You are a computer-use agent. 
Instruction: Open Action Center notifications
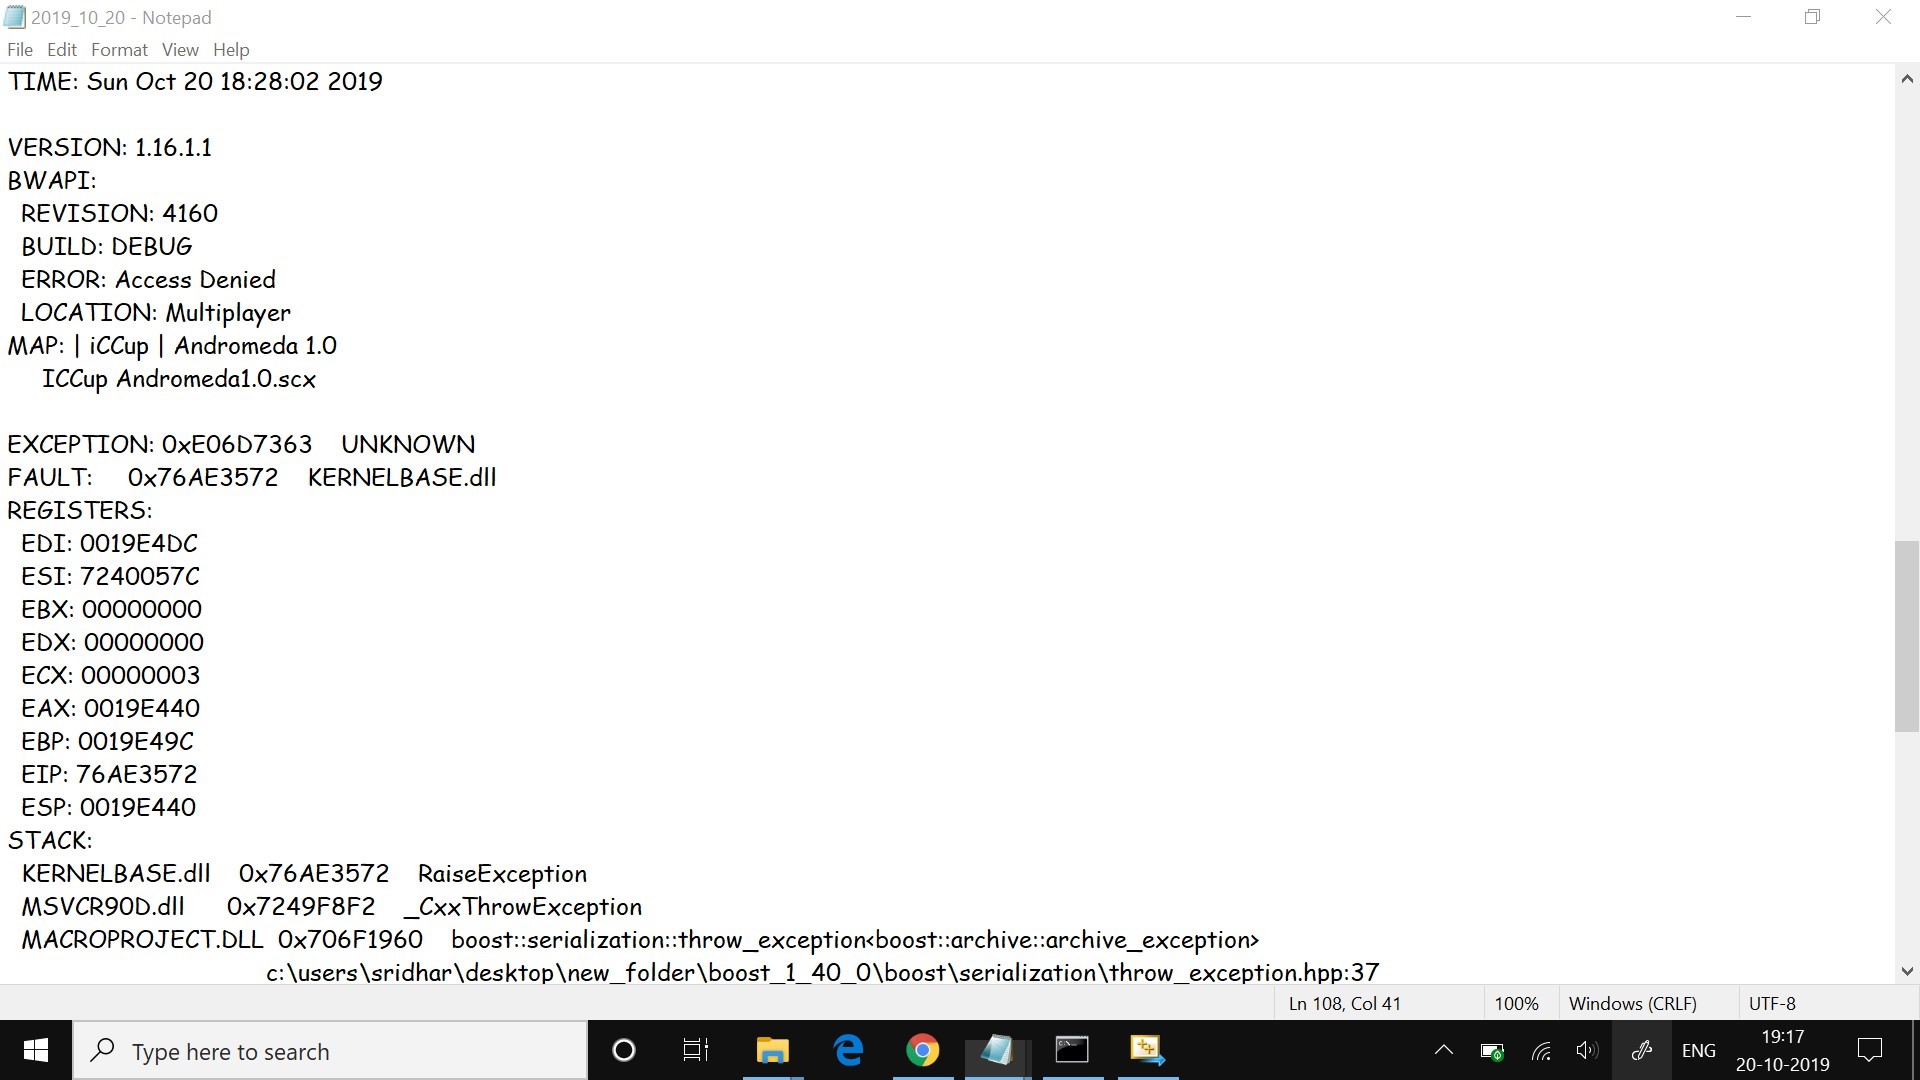[x=1869, y=1050]
